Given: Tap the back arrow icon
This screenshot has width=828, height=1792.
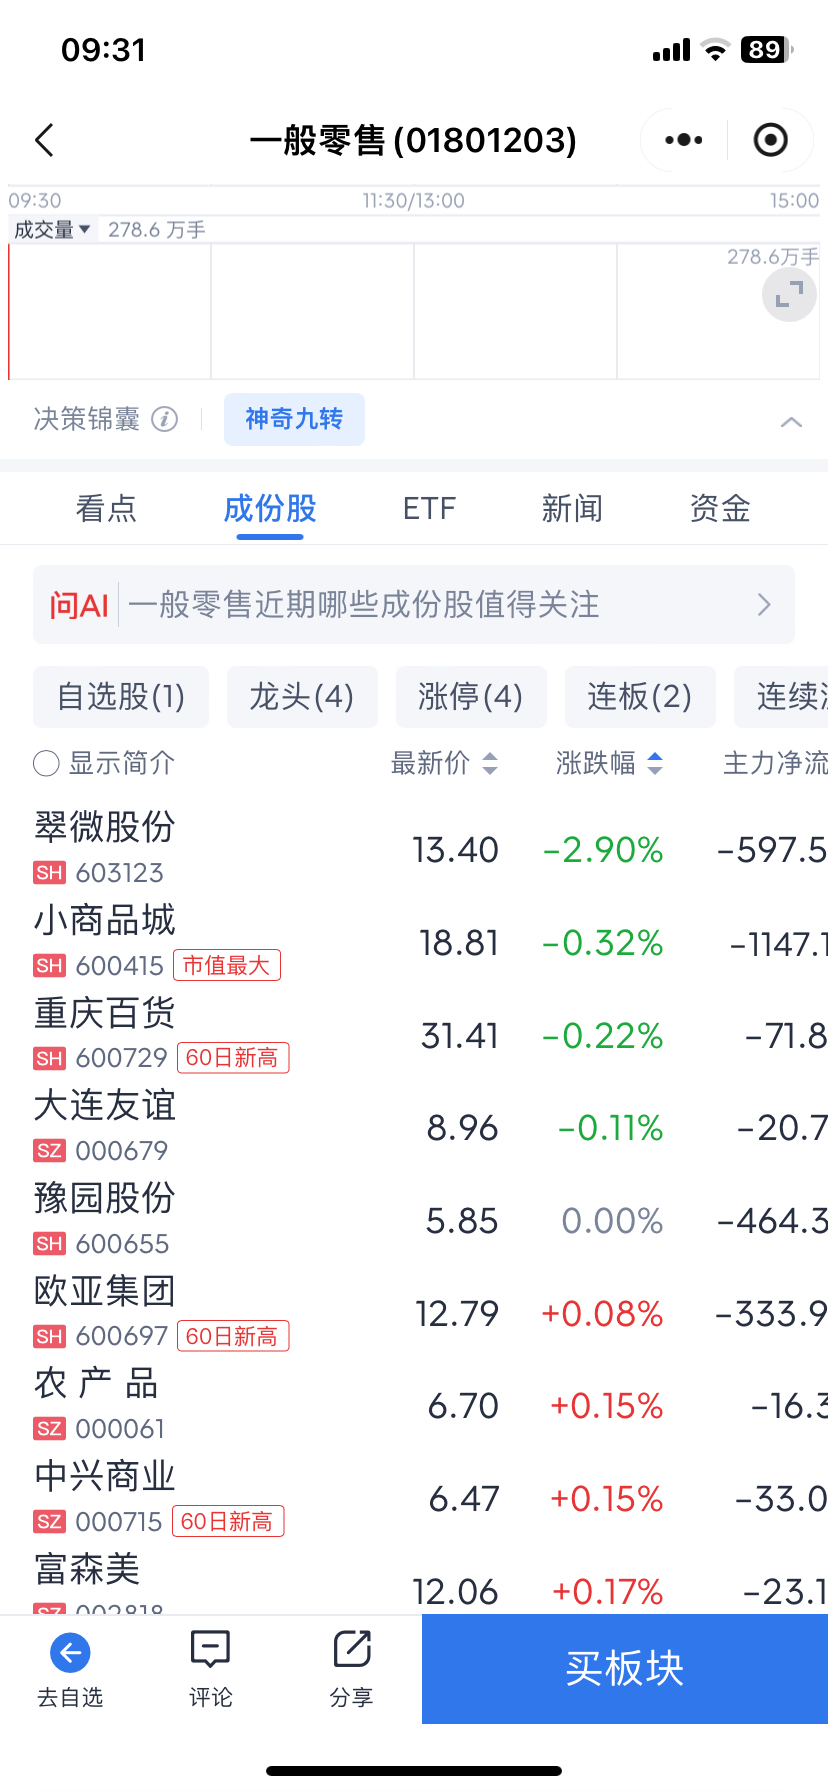Looking at the screenshot, I should click(44, 140).
